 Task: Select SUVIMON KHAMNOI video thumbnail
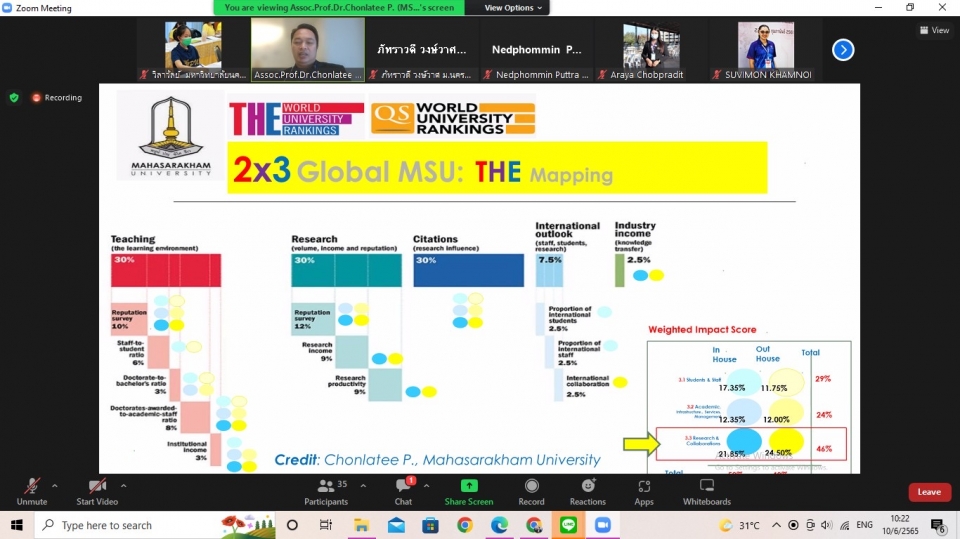point(765,49)
